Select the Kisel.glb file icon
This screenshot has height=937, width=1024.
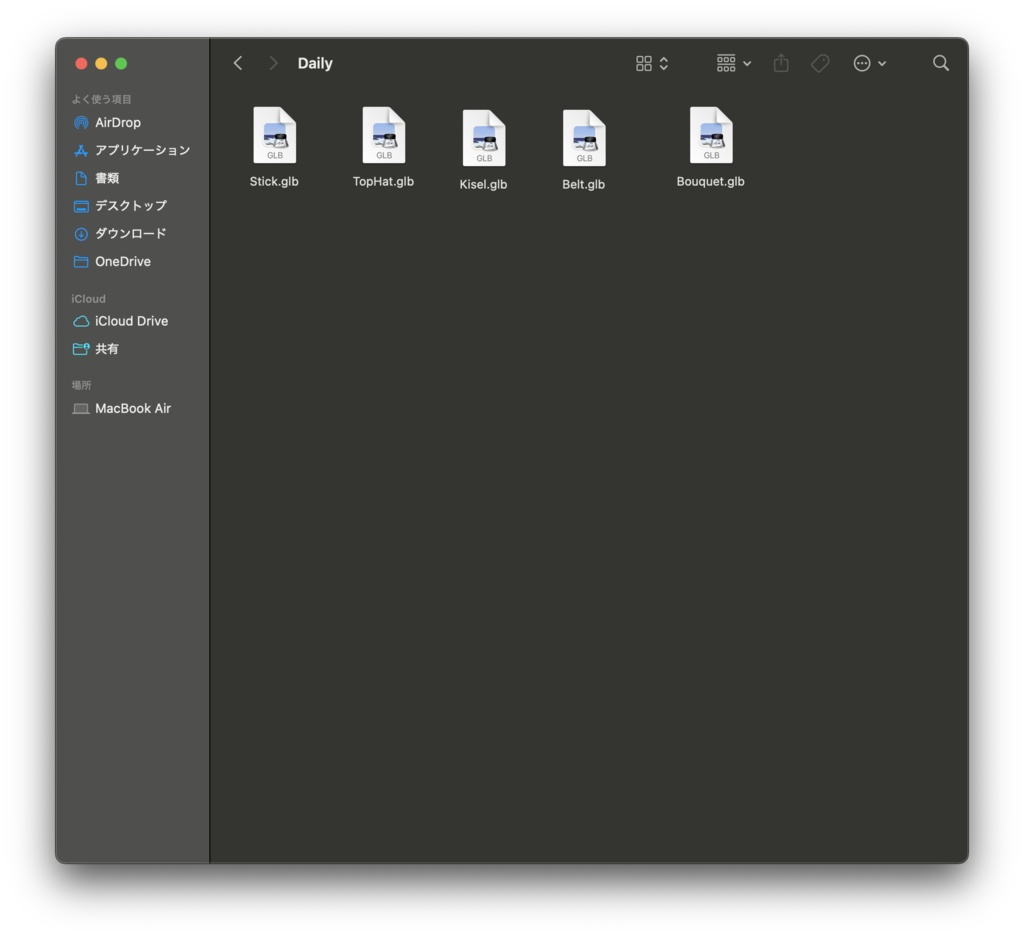[484, 138]
